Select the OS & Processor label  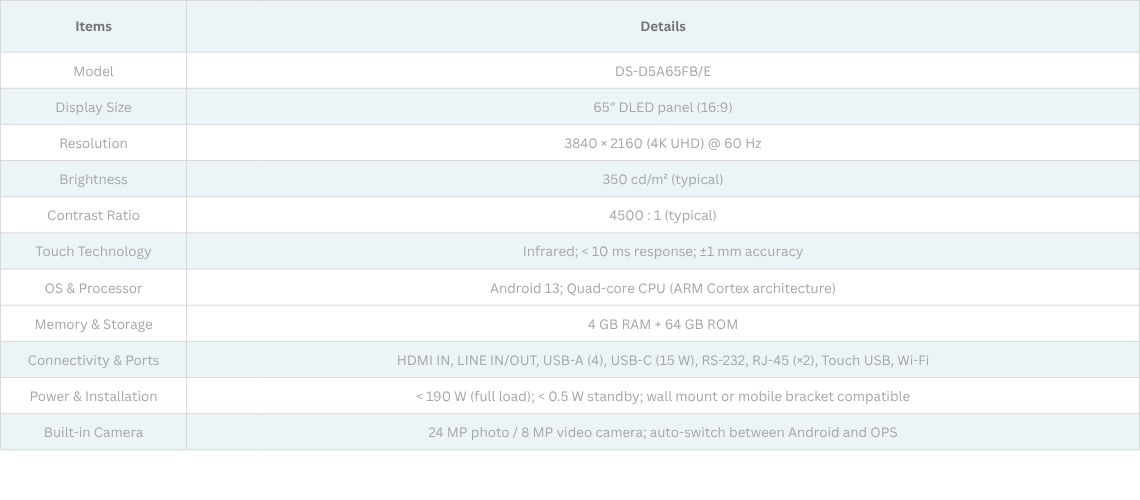93,288
